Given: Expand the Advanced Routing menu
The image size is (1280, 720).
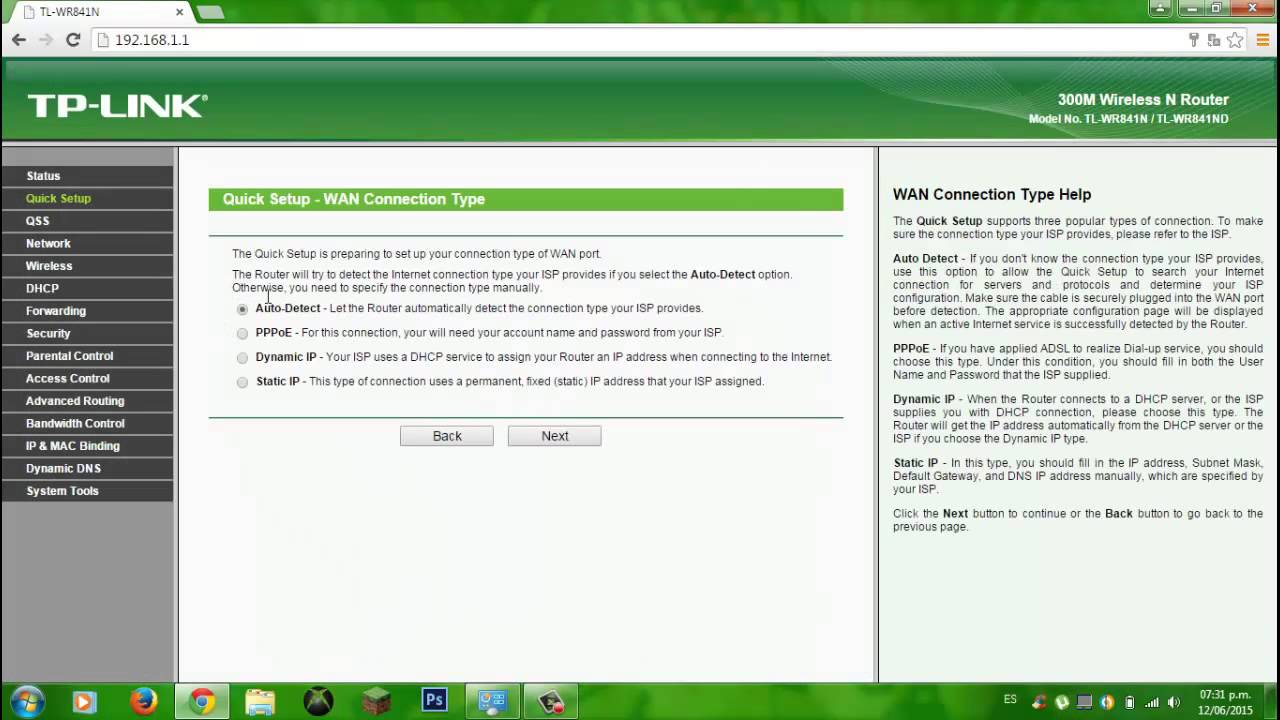Looking at the screenshot, I should coord(87,401).
